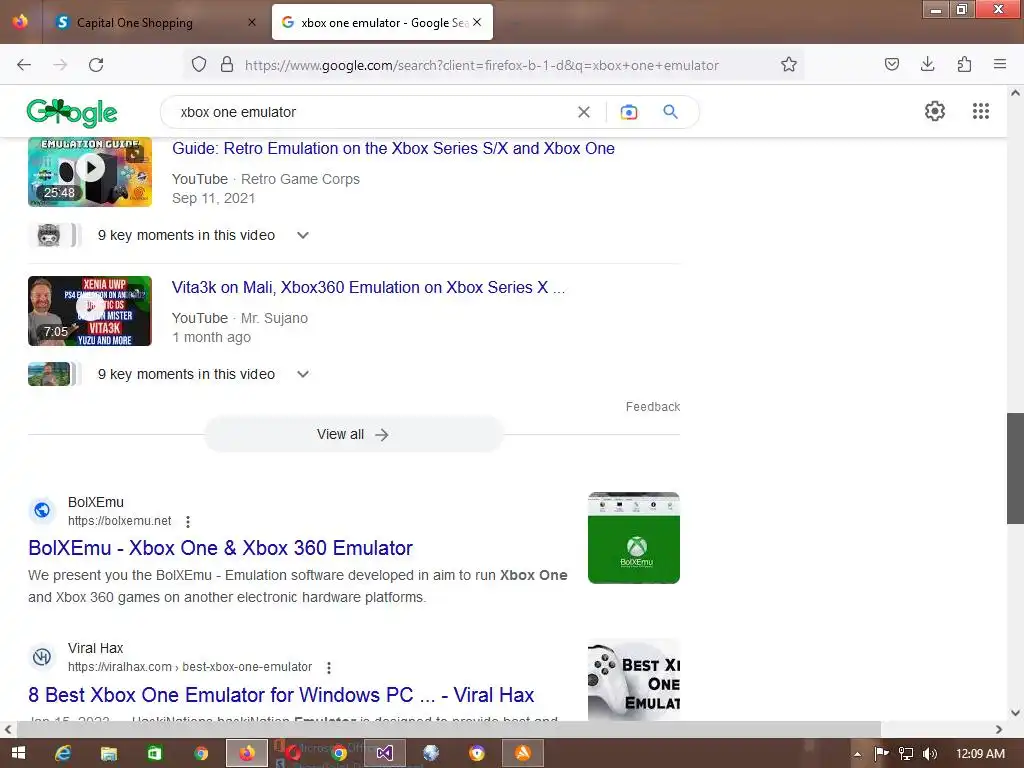This screenshot has width=1024, height=768.
Task: Click horizontal scrollbar right arrow
Action: point(999,729)
